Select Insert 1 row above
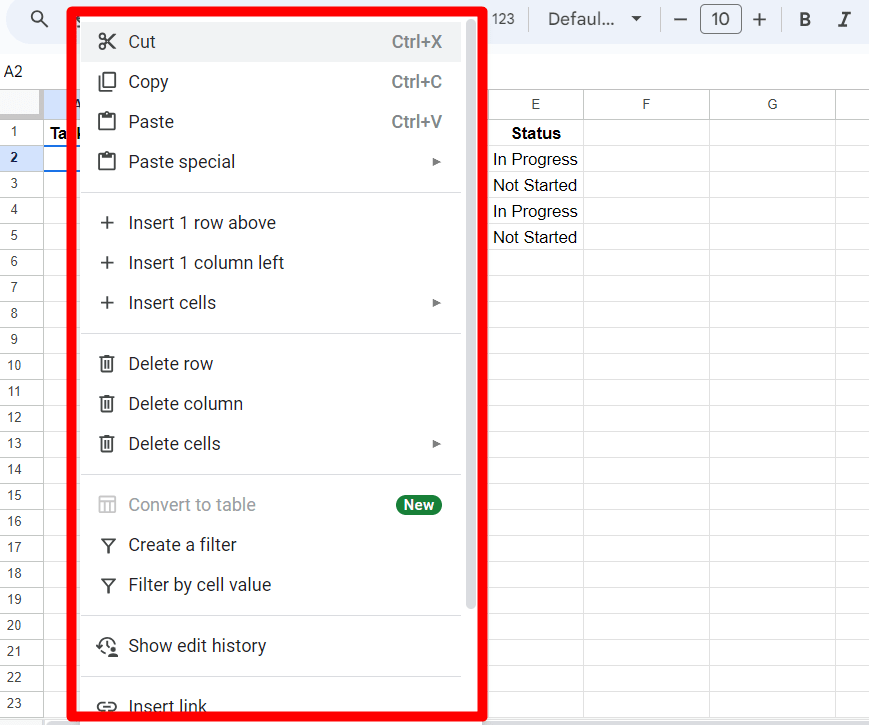 (200, 222)
